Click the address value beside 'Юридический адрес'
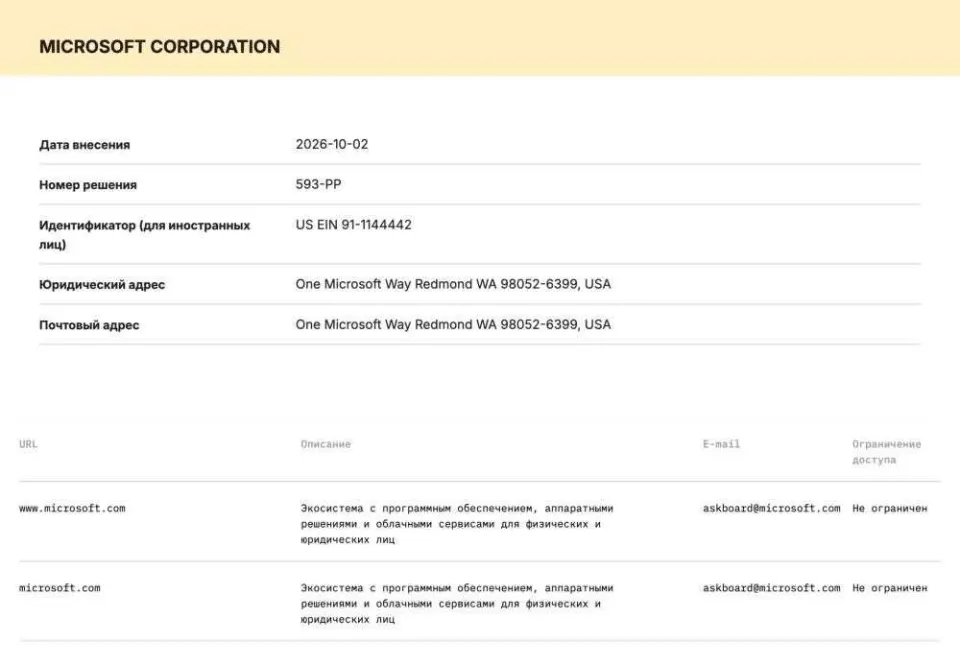Viewport: 960px width, 666px height. click(453, 284)
